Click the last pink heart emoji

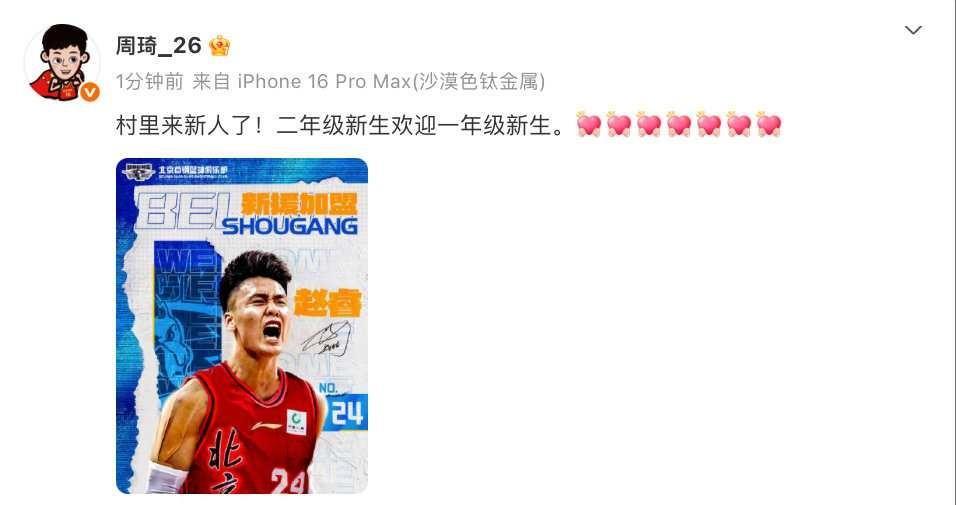pyautogui.click(x=769, y=125)
